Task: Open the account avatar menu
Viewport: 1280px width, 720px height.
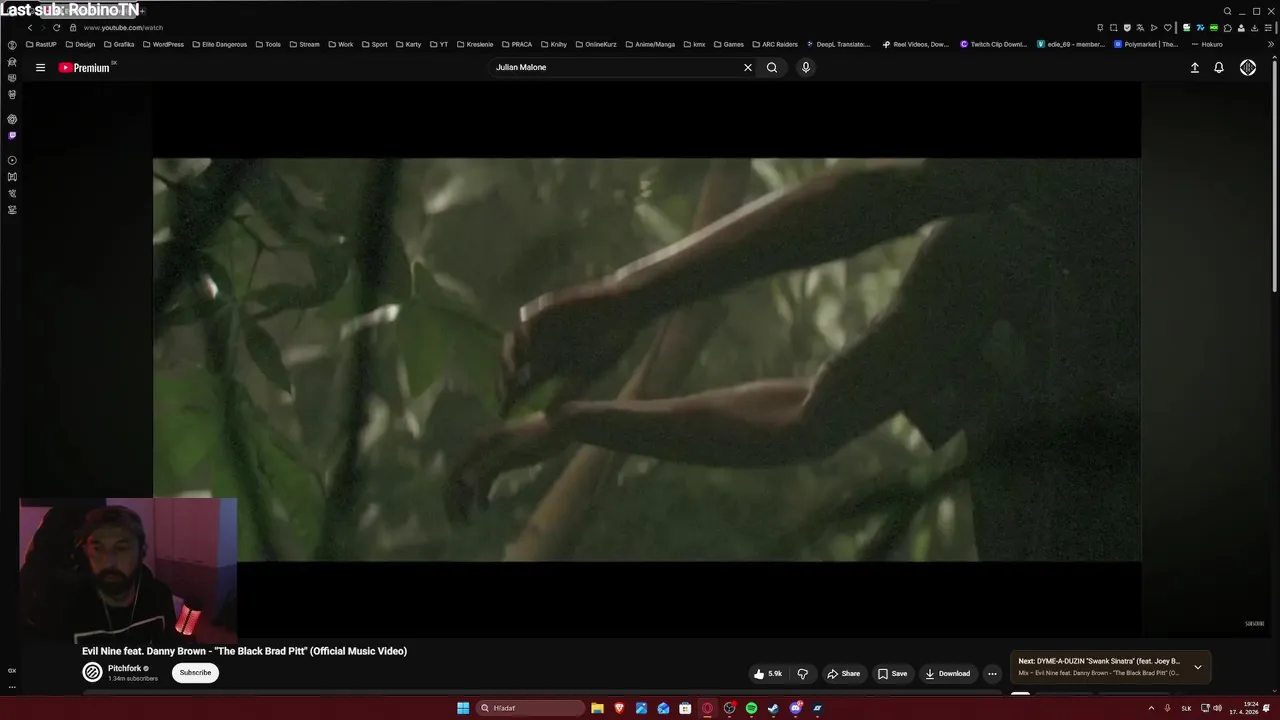Action: pos(1248,67)
